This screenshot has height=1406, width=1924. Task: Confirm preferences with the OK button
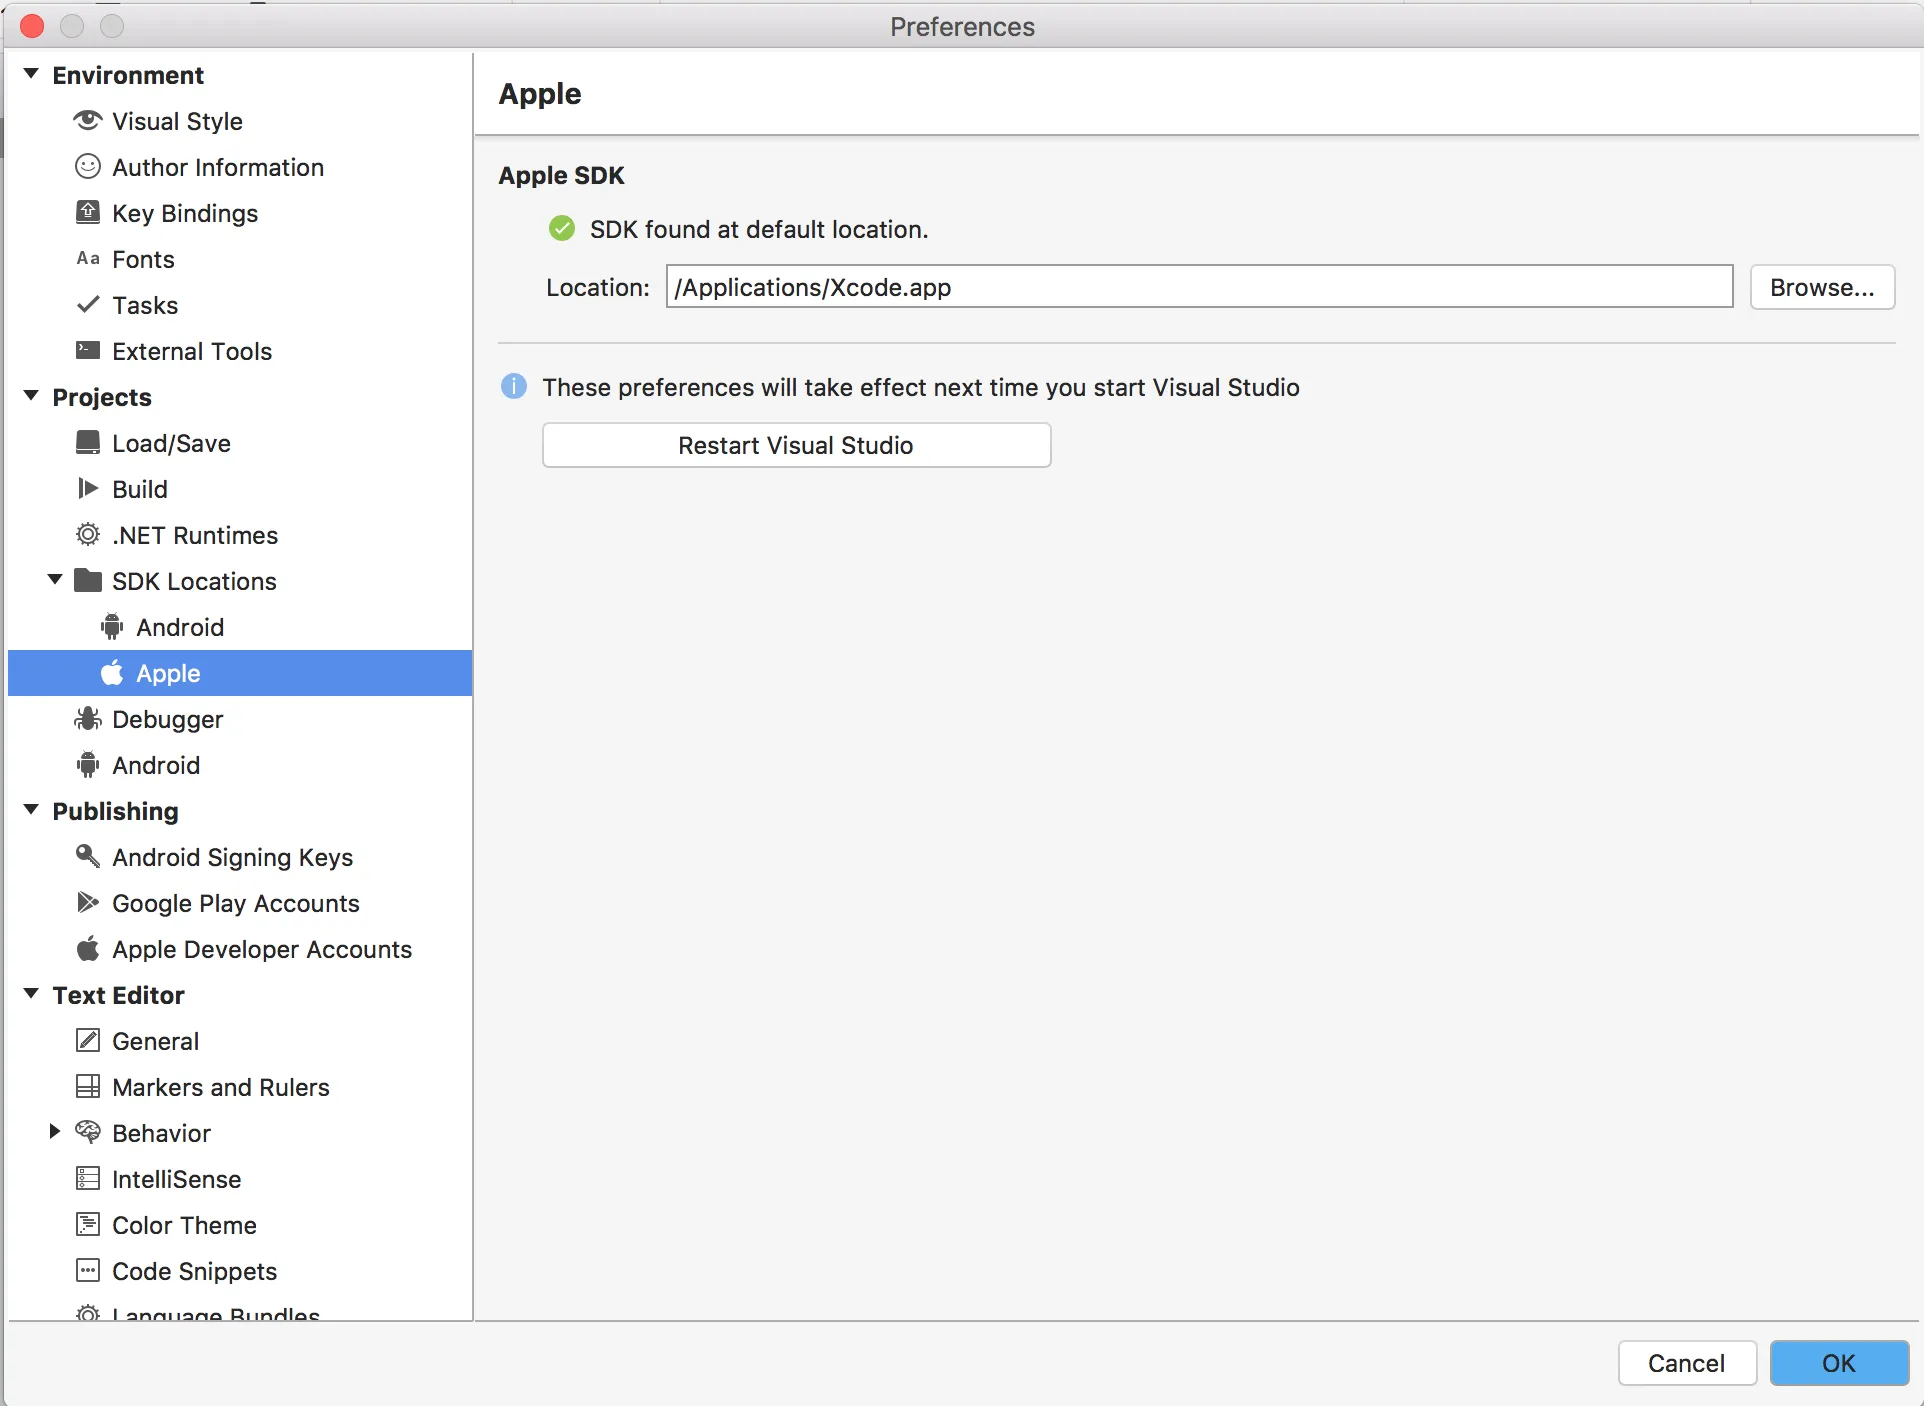pyautogui.click(x=1838, y=1363)
